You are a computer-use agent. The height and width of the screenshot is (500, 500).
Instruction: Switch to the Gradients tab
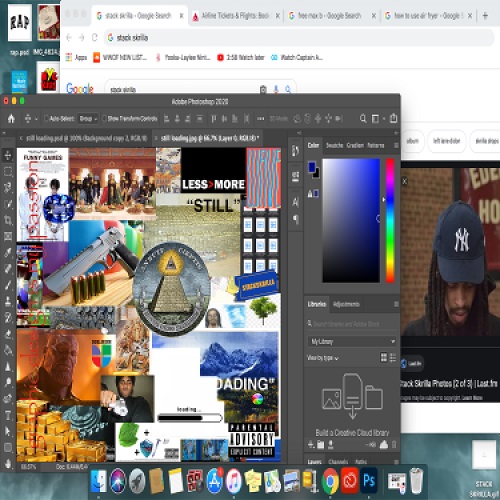(x=355, y=145)
